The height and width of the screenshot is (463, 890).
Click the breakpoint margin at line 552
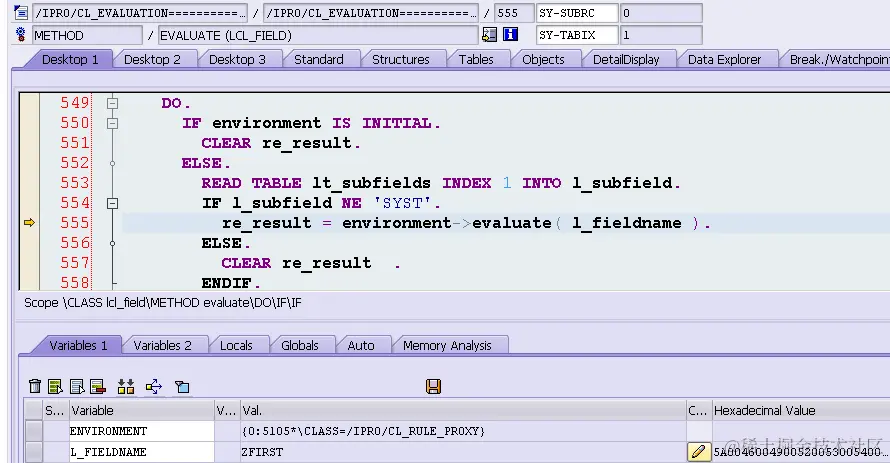click(x=30, y=163)
